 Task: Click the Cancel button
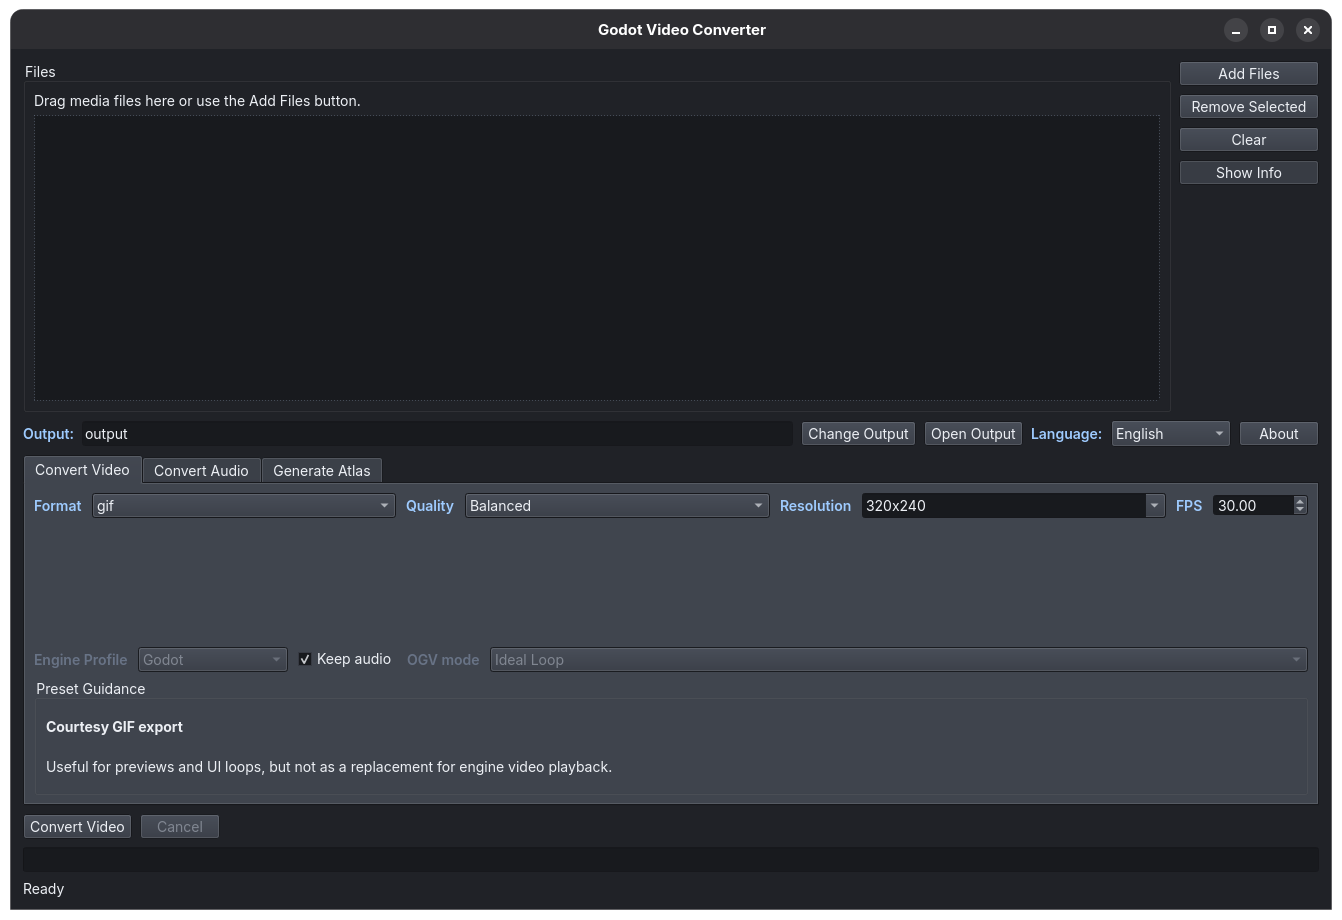pyautogui.click(x=180, y=827)
